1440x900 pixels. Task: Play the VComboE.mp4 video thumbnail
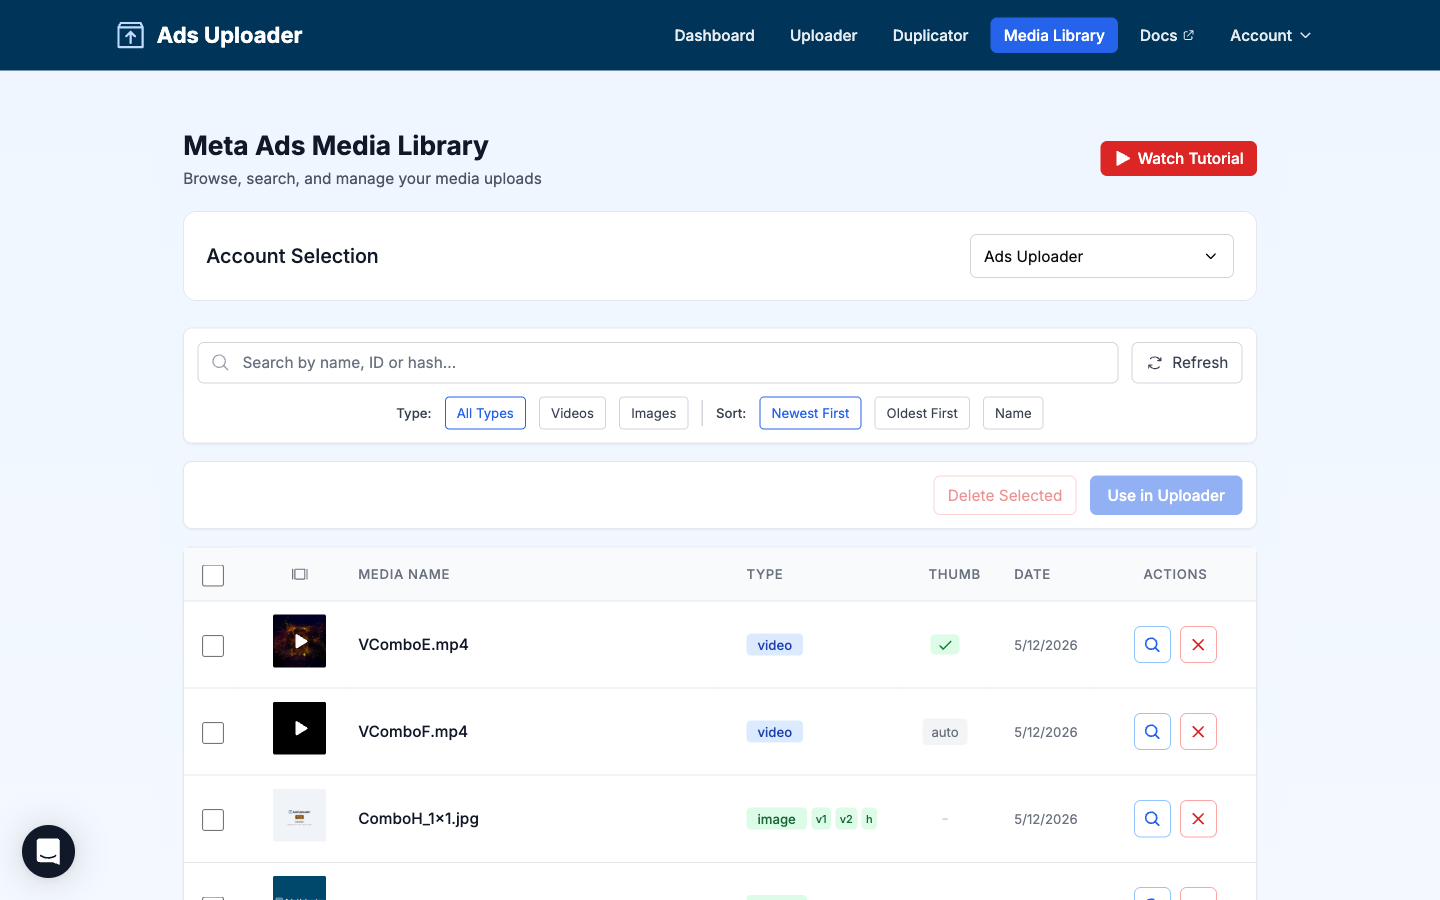tap(299, 641)
